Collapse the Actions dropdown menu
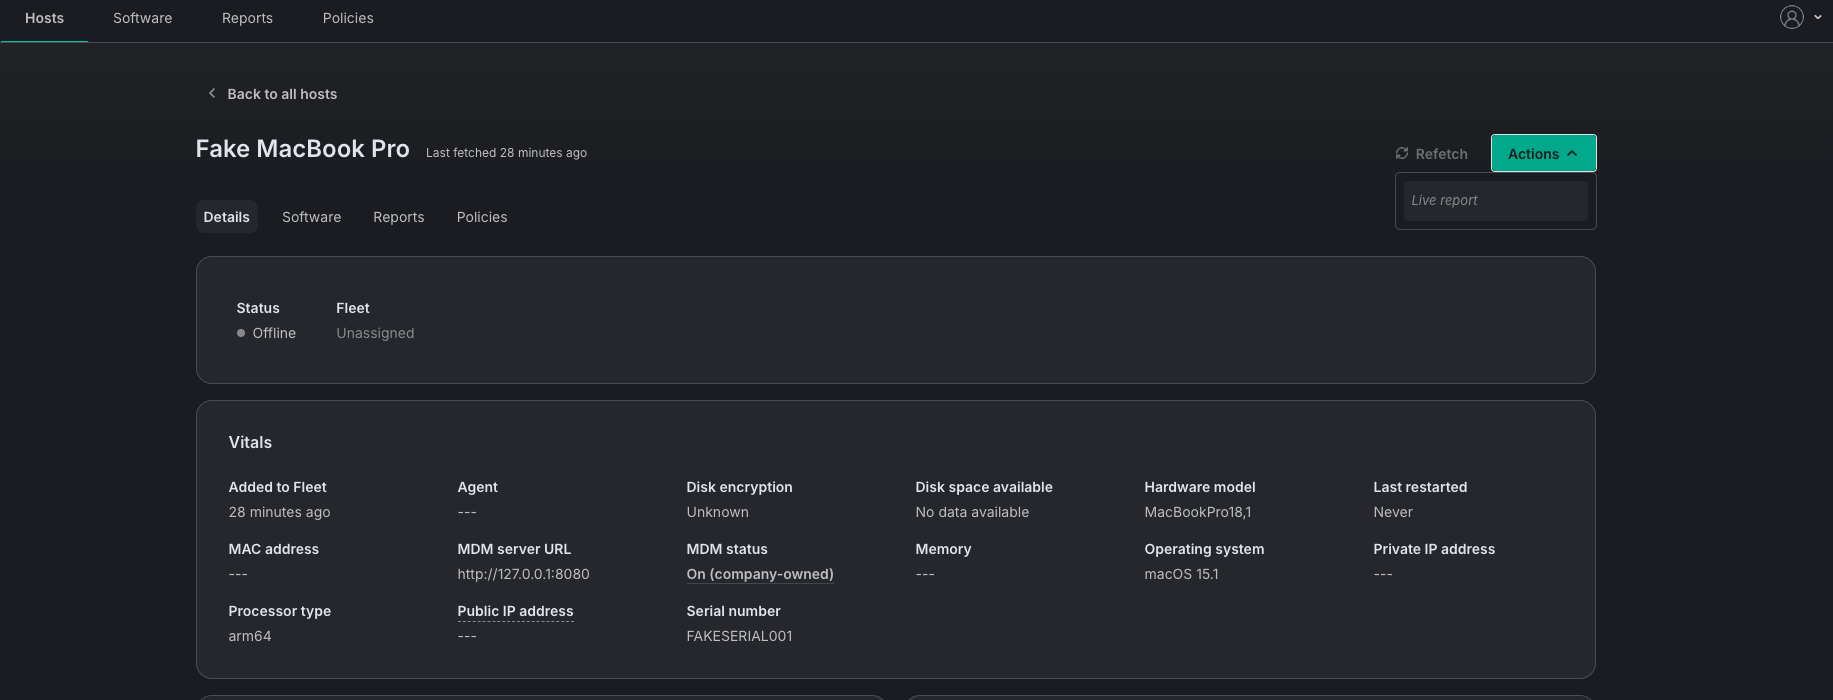The height and width of the screenshot is (700, 1833). pos(1543,153)
